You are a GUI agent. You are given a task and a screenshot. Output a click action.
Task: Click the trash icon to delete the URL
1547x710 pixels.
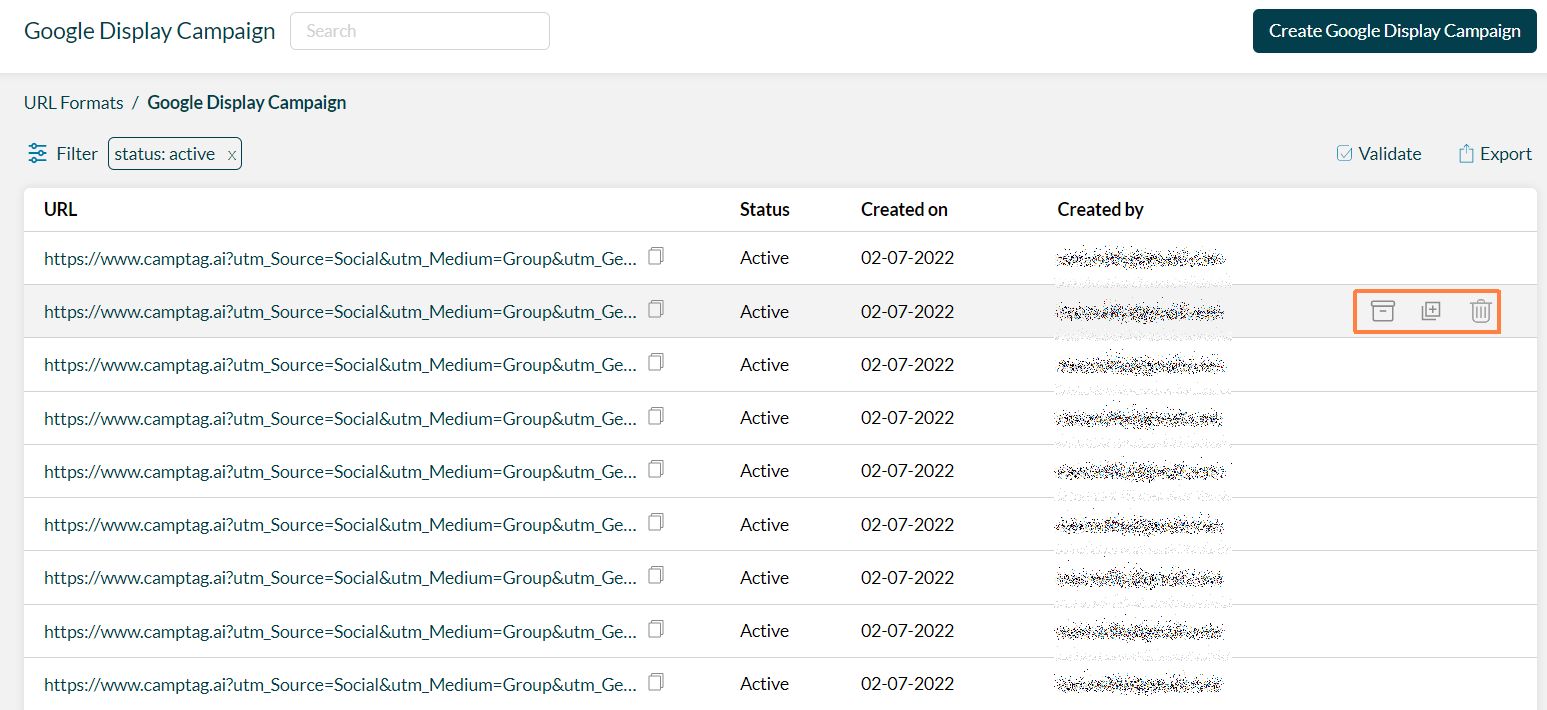(x=1481, y=311)
